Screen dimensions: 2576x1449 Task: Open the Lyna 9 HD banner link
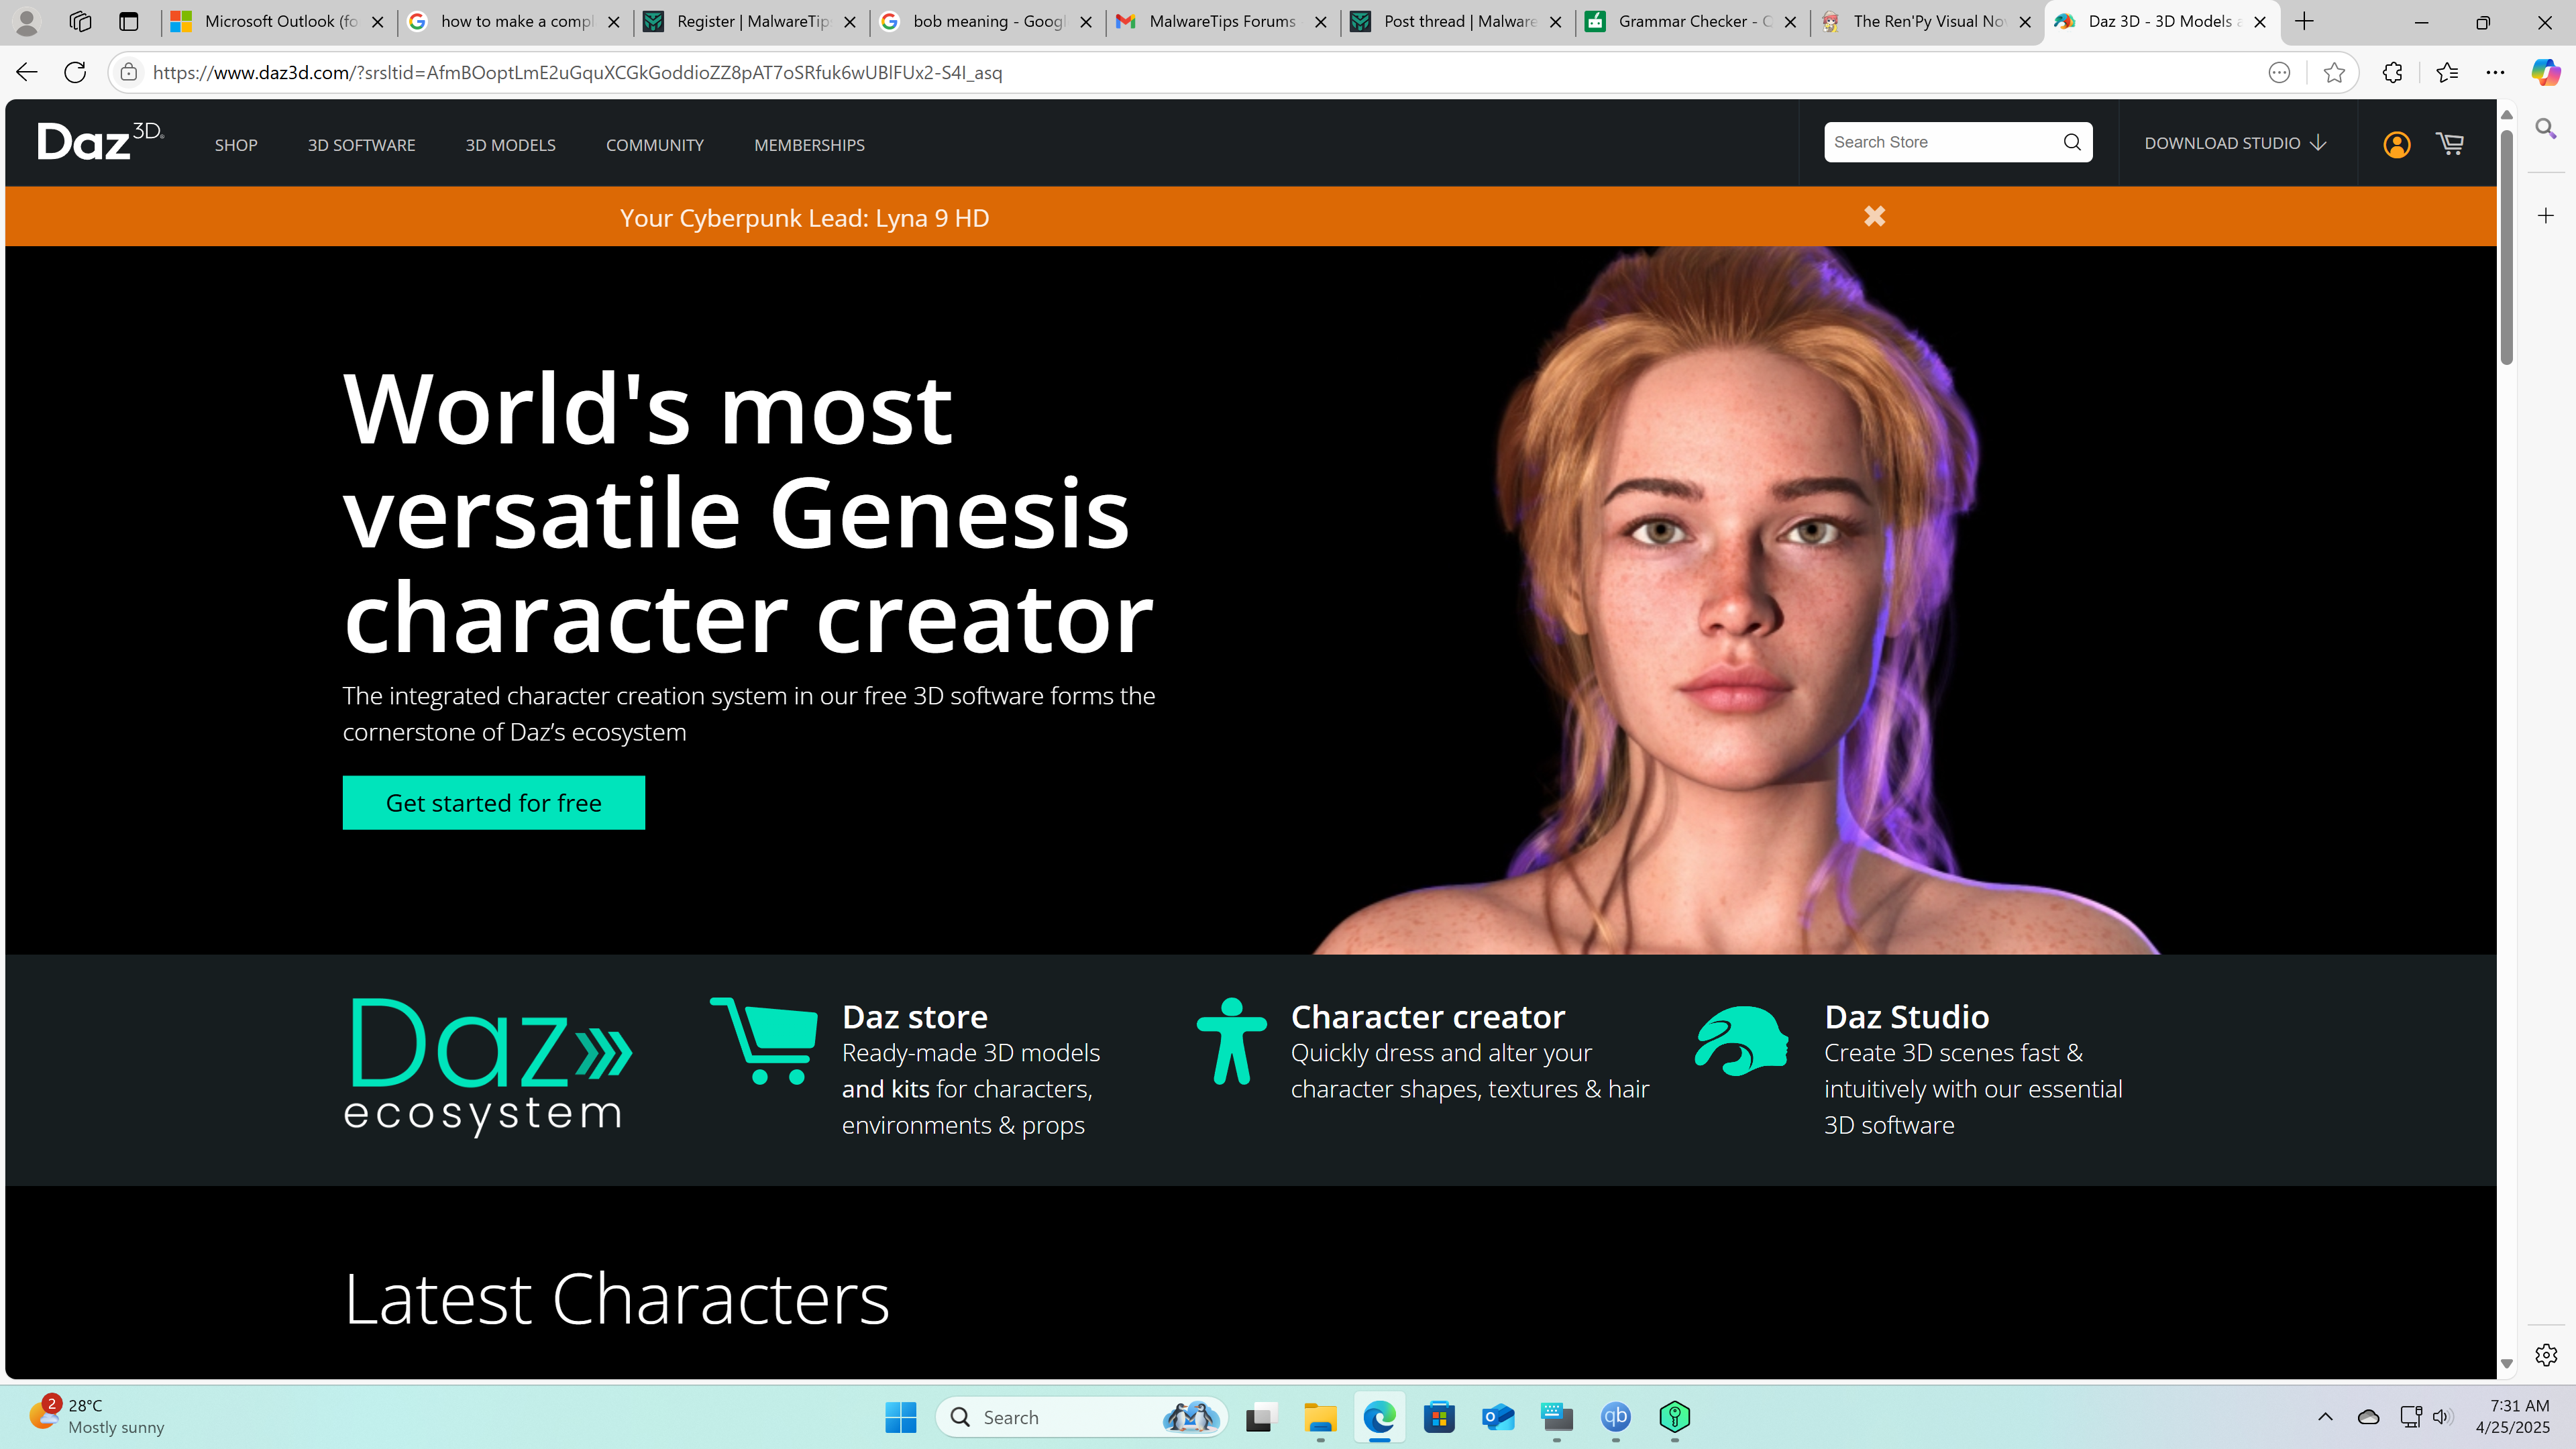[804, 218]
